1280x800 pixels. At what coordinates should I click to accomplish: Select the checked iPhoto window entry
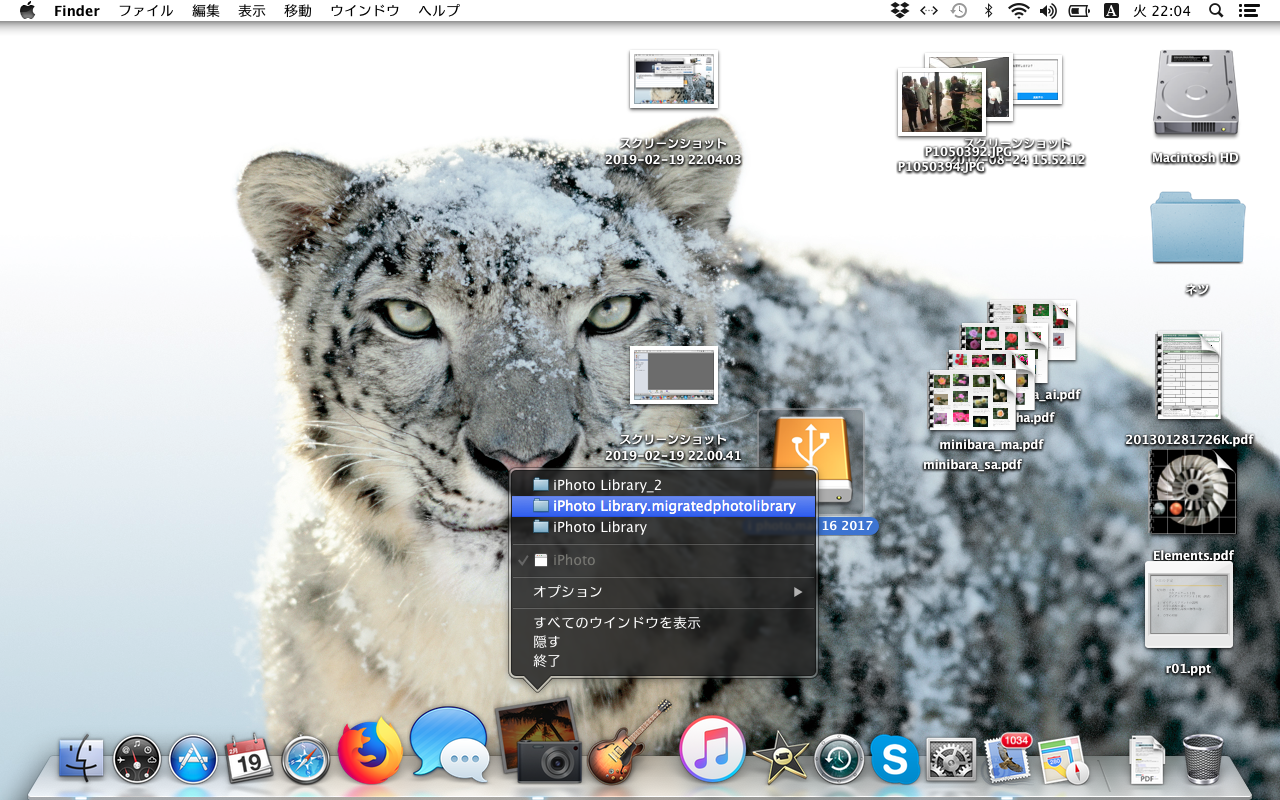[x=573, y=560]
